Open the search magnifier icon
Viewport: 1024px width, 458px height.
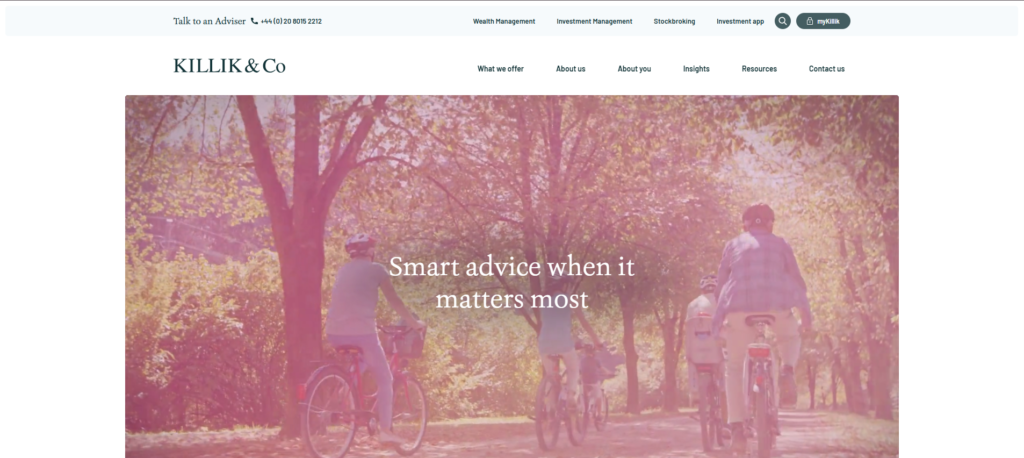tap(782, 21)
